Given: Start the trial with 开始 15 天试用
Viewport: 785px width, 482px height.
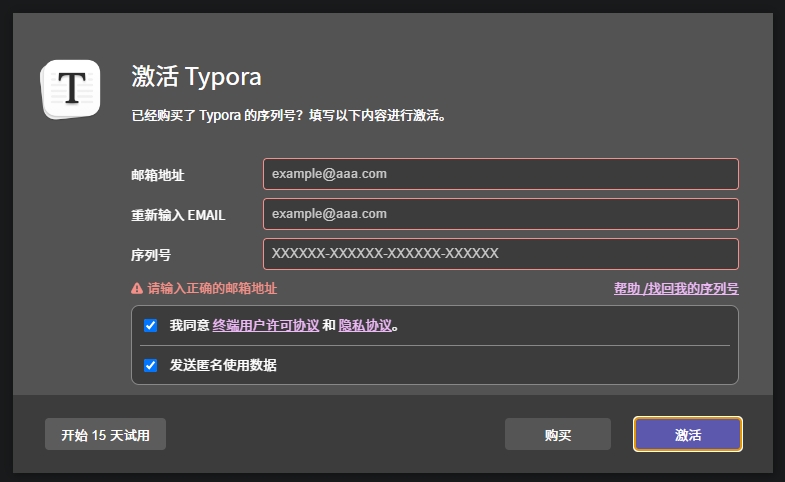Looking at the screenshot, I should (x=105, y=434).
